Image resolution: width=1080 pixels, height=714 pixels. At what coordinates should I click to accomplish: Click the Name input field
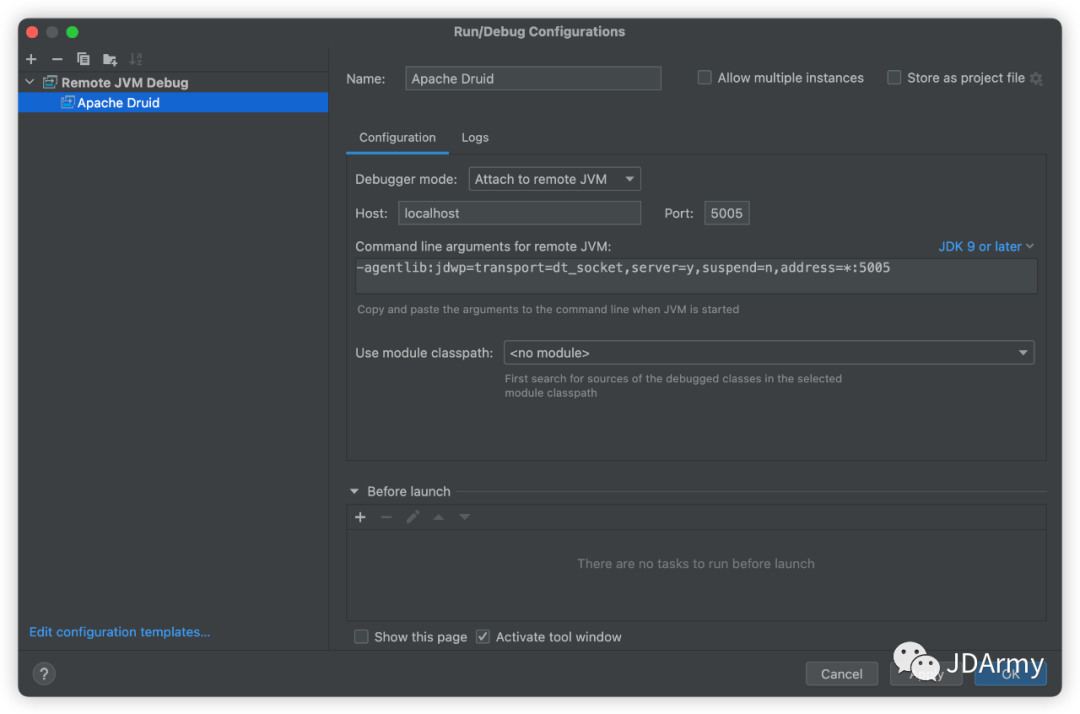tap(533, 78)
